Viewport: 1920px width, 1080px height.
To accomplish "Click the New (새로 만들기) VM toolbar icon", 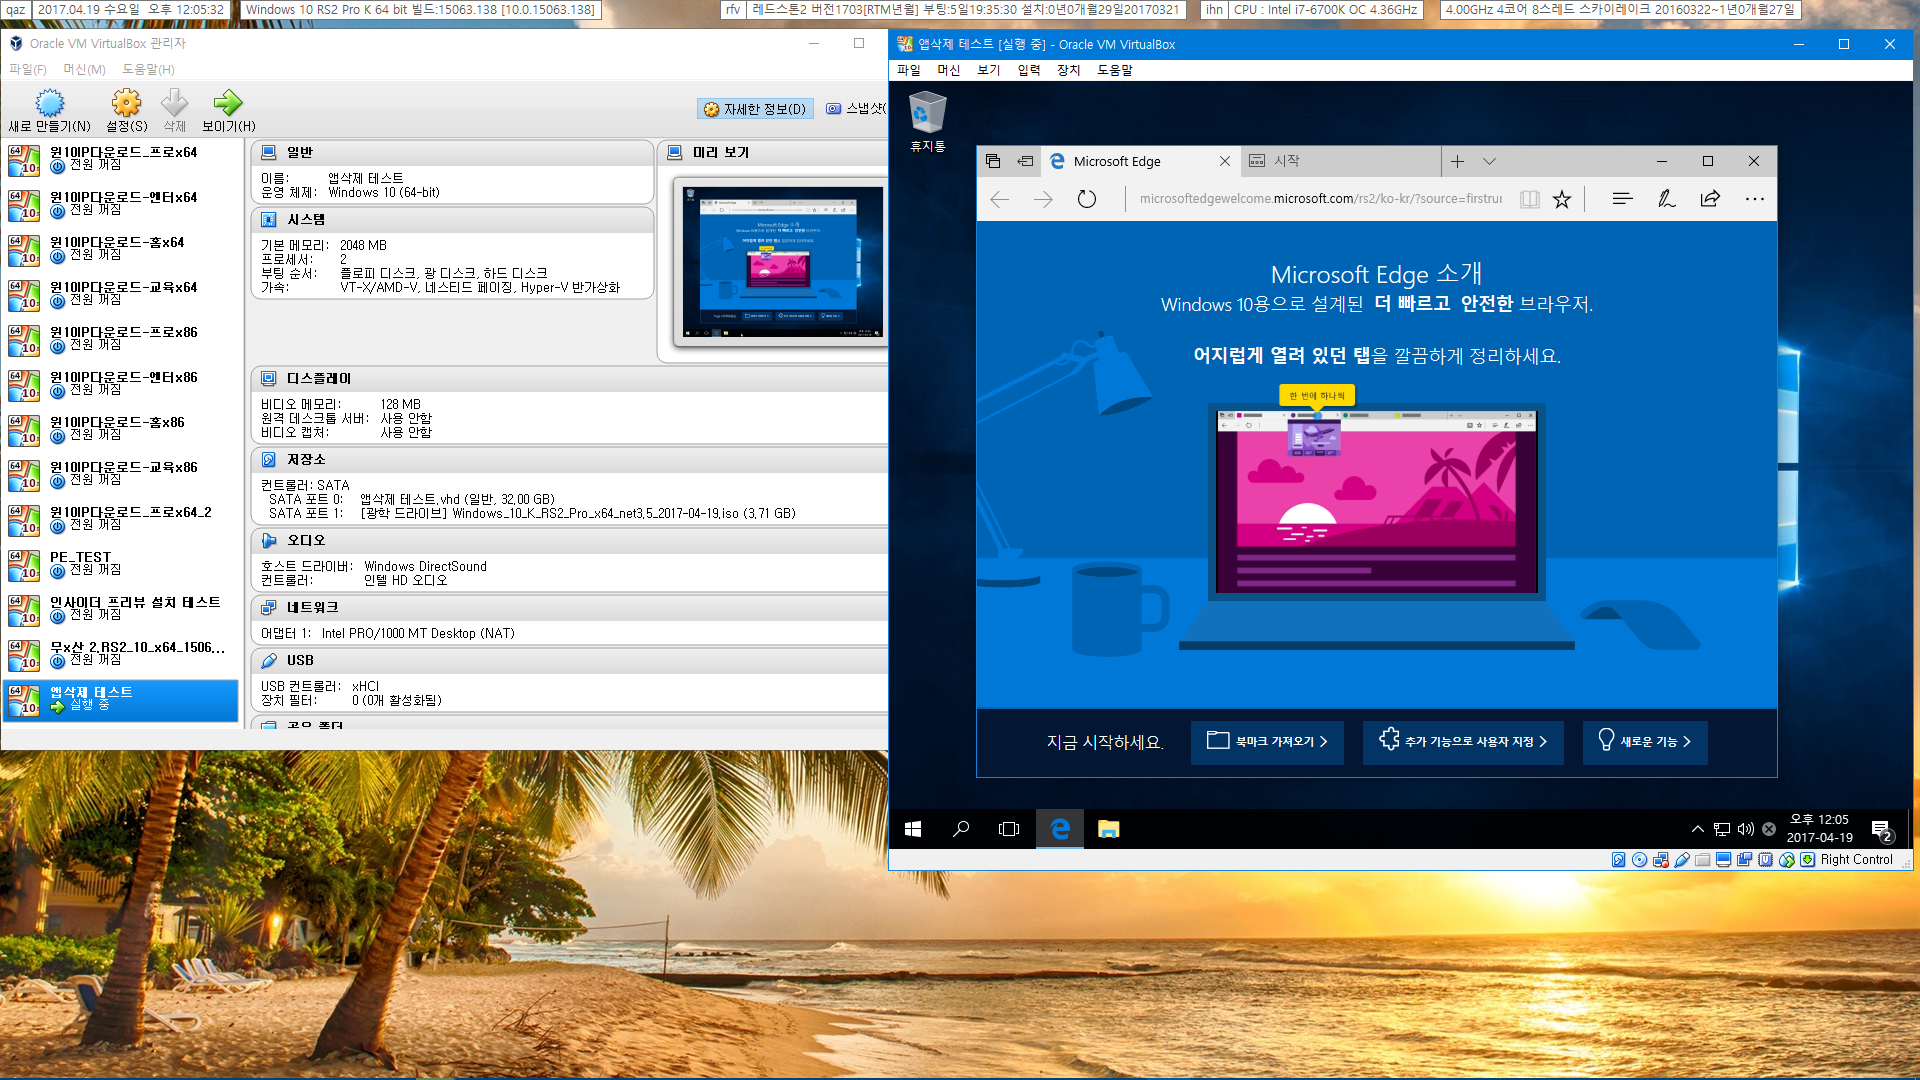I will point(49,103).
